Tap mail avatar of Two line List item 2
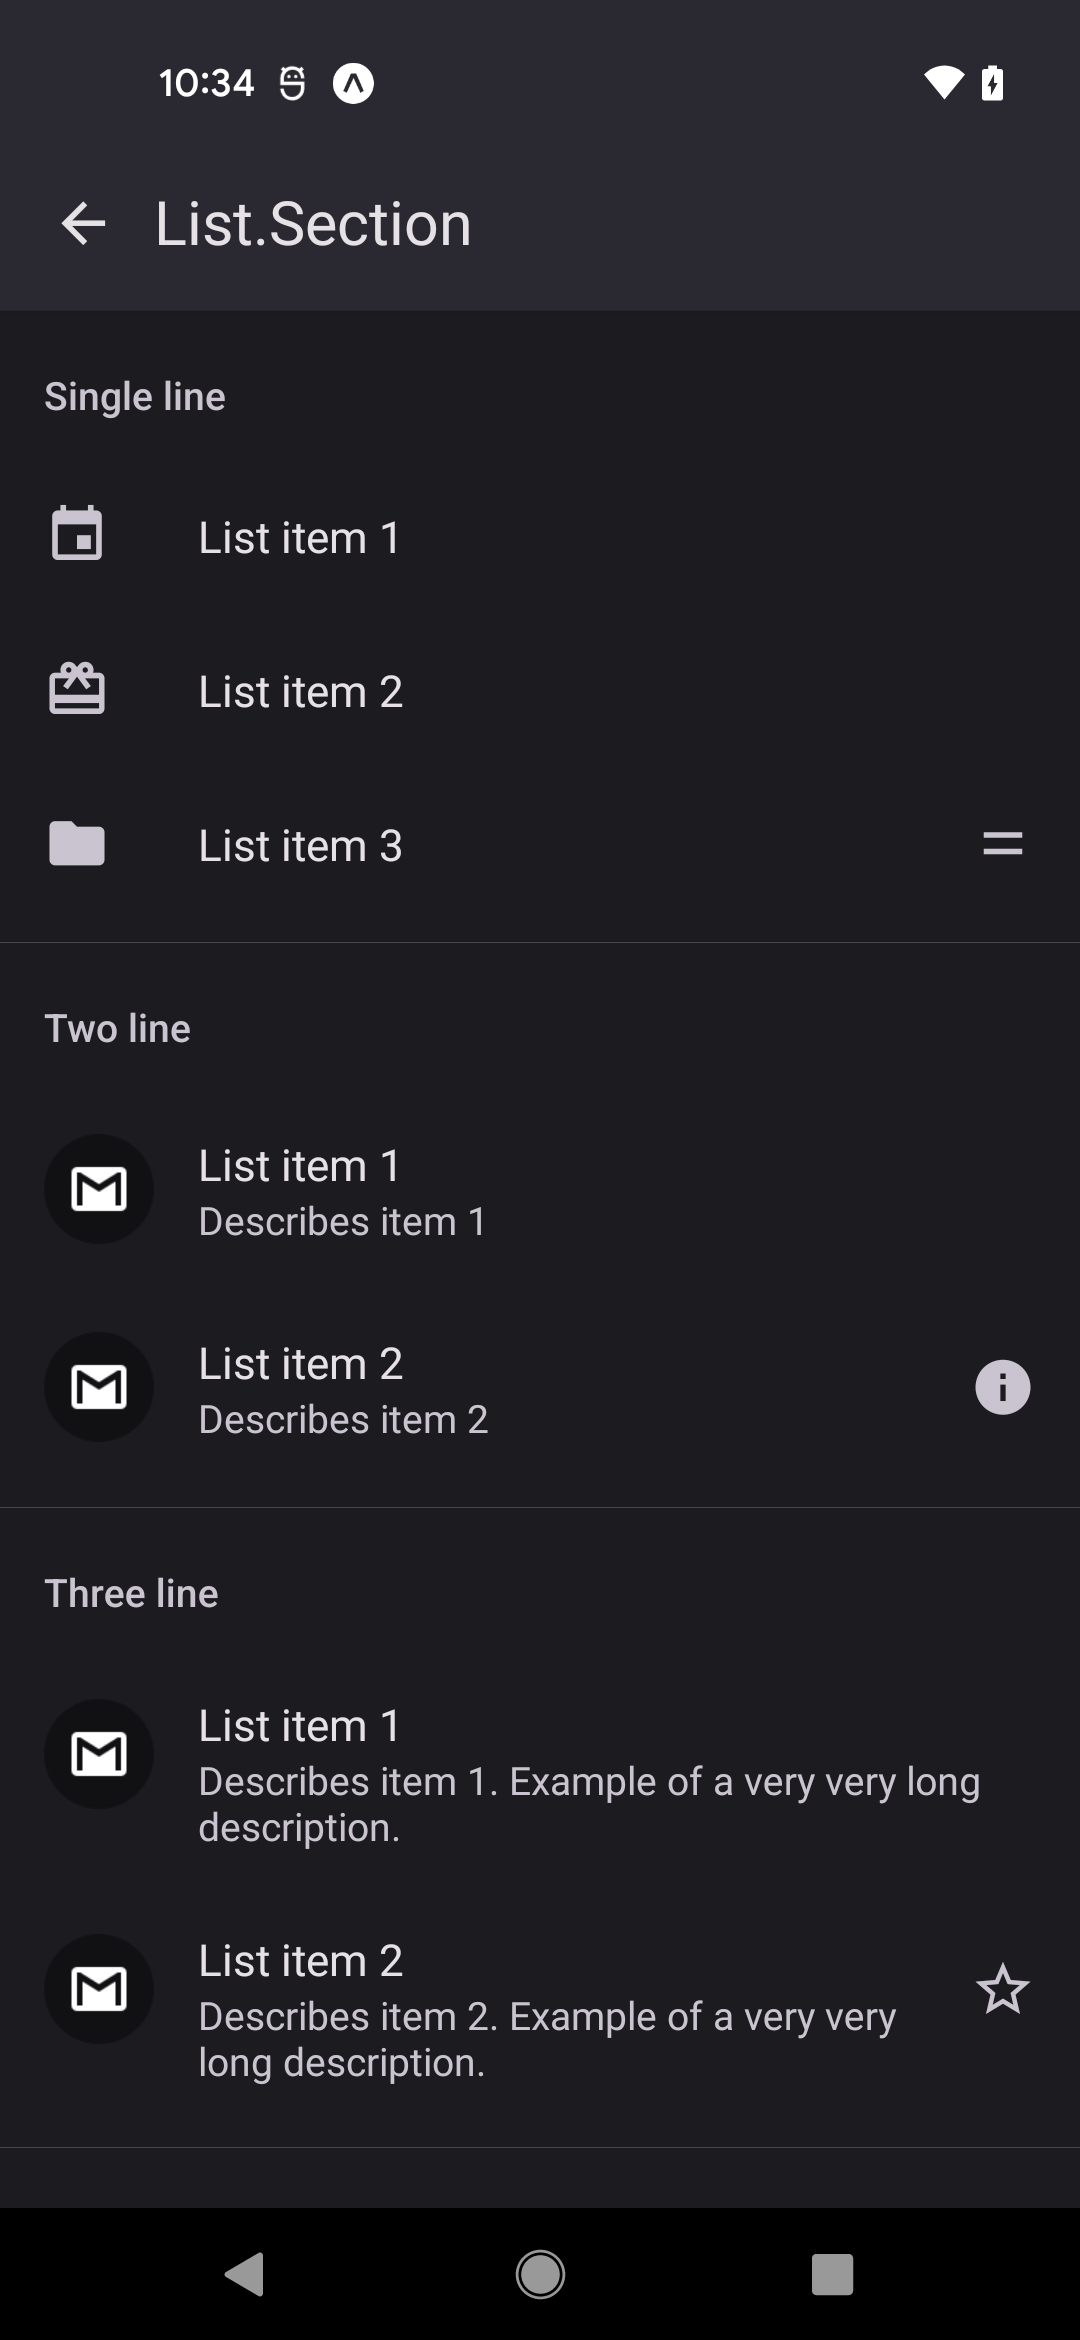This screenshot has height=2340, width=1080. click(x=99, y=1387)
